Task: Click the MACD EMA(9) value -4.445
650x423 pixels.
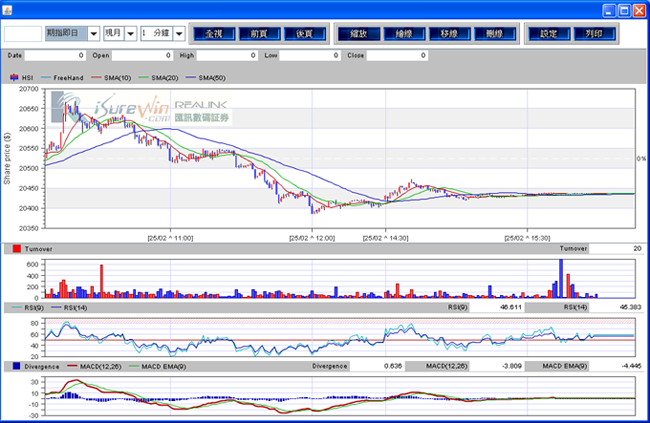Action: [616, 366]
